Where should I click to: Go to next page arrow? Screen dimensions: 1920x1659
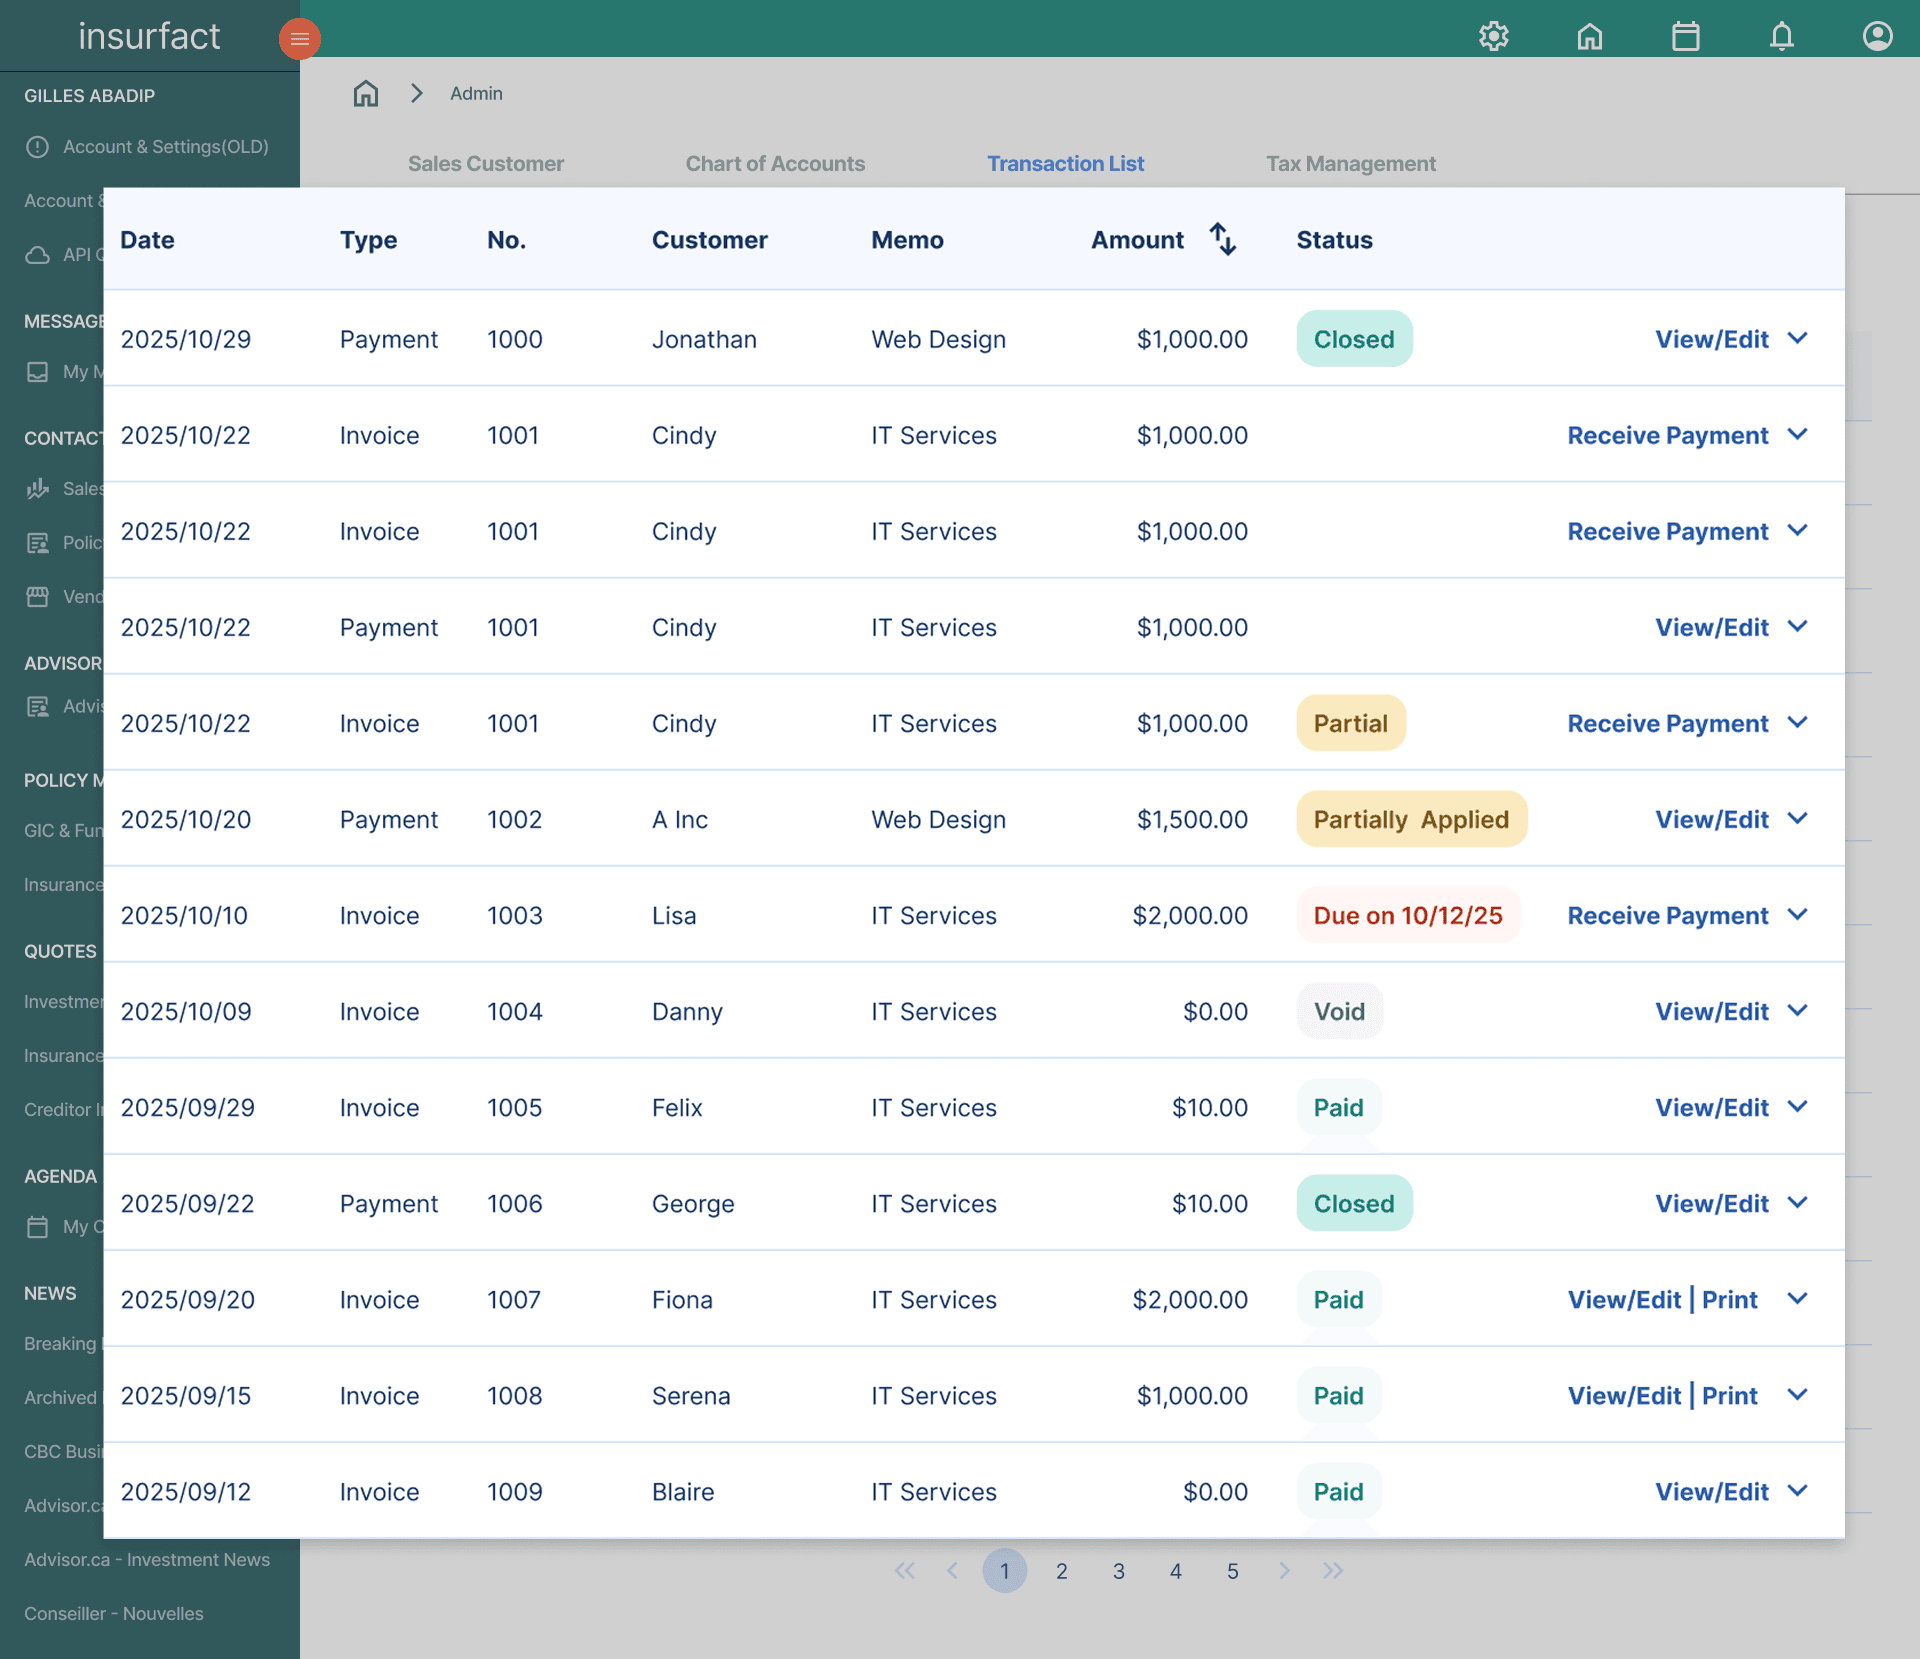click(1284, 1570)
